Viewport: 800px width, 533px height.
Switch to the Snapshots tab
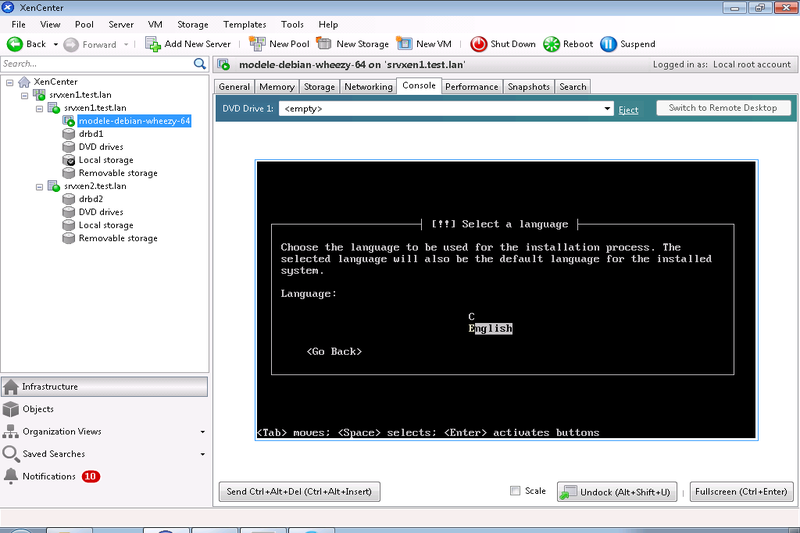529,87
